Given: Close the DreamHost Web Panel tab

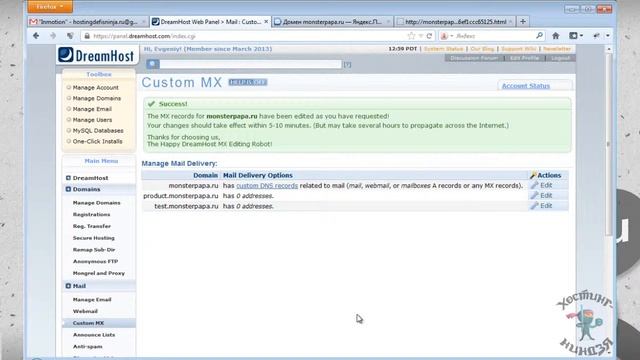Looking at the screenshot, I should [x=266, y=22].
